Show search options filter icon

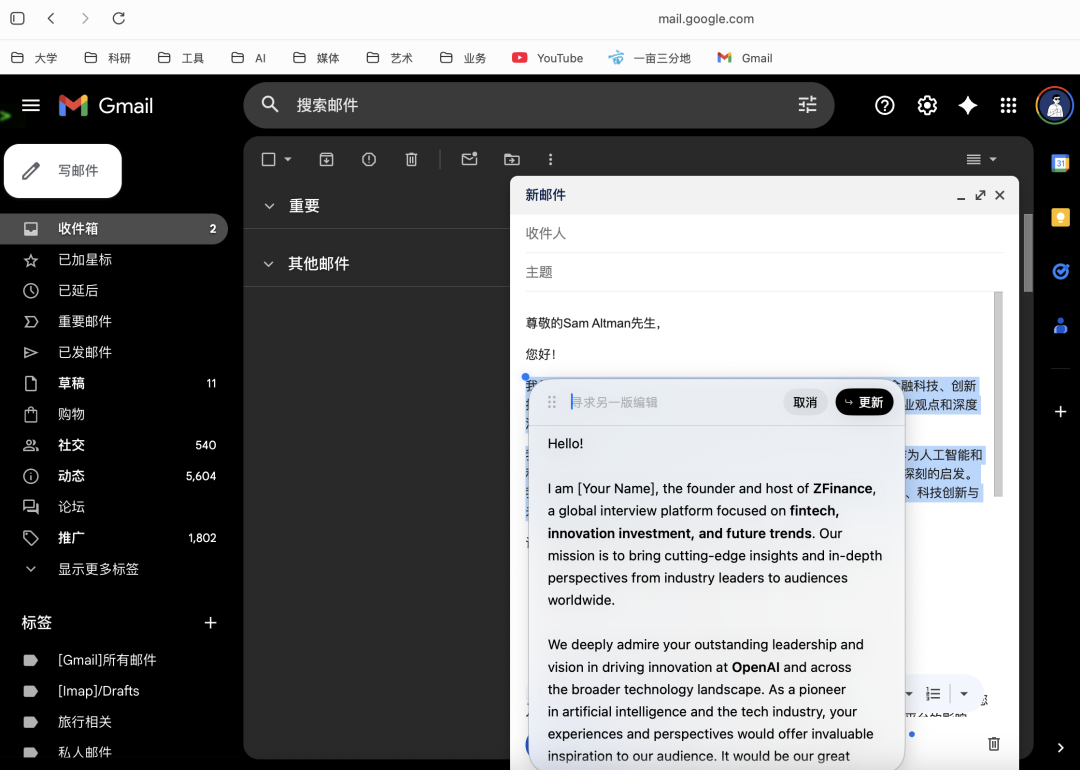[807, 105]
